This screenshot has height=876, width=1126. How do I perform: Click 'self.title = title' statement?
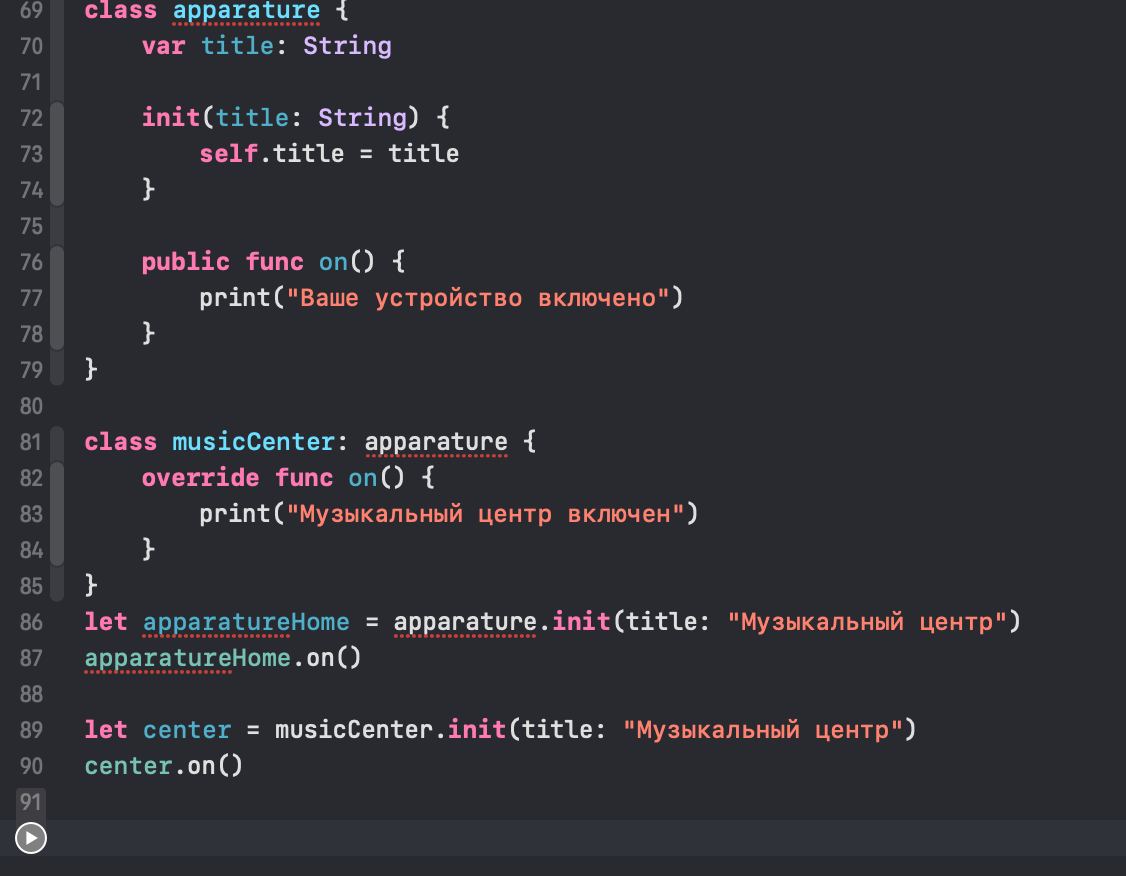coord(329,154)
